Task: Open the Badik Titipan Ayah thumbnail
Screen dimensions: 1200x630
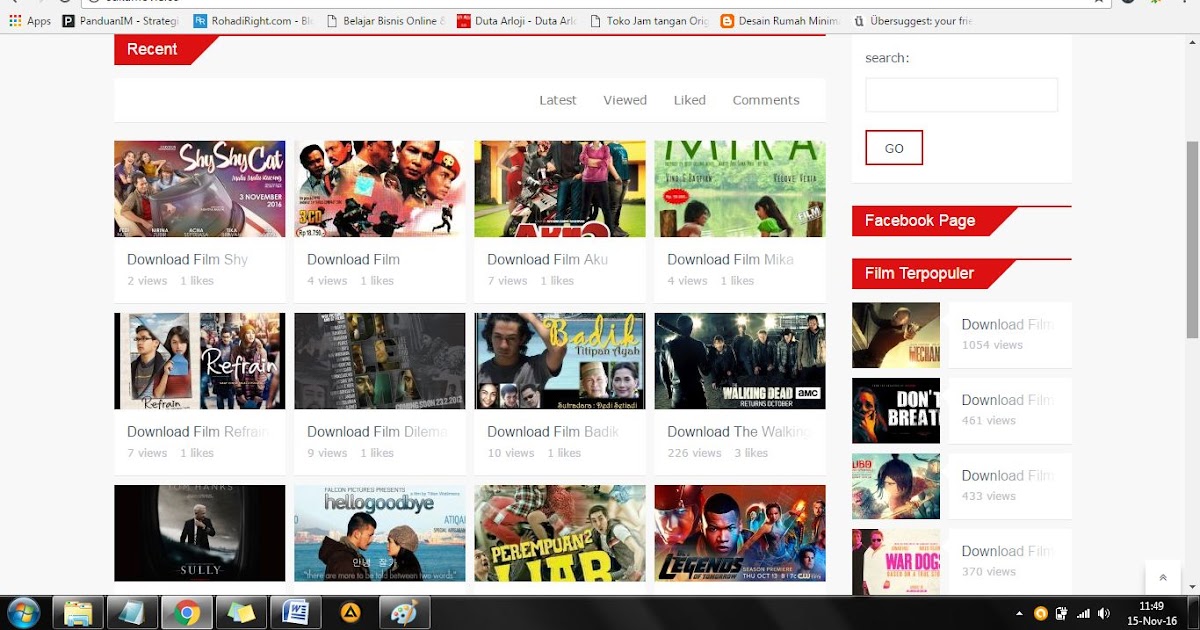Action: point(560,361)
